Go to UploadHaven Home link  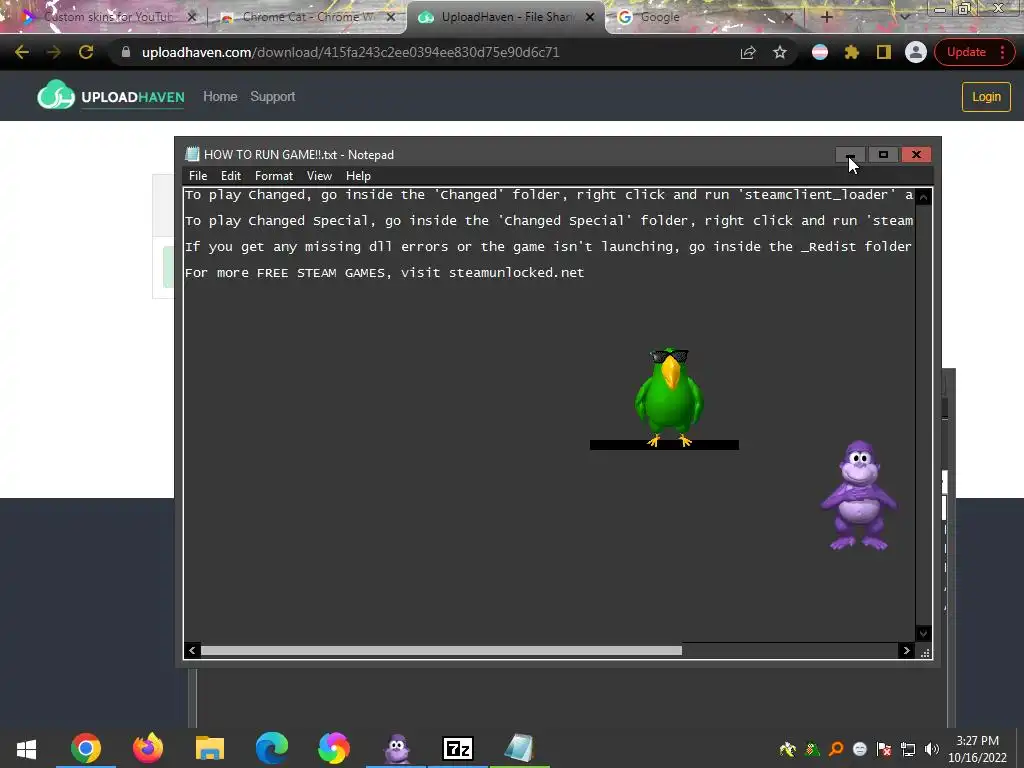pyautogui.click(x=220, y=97)
